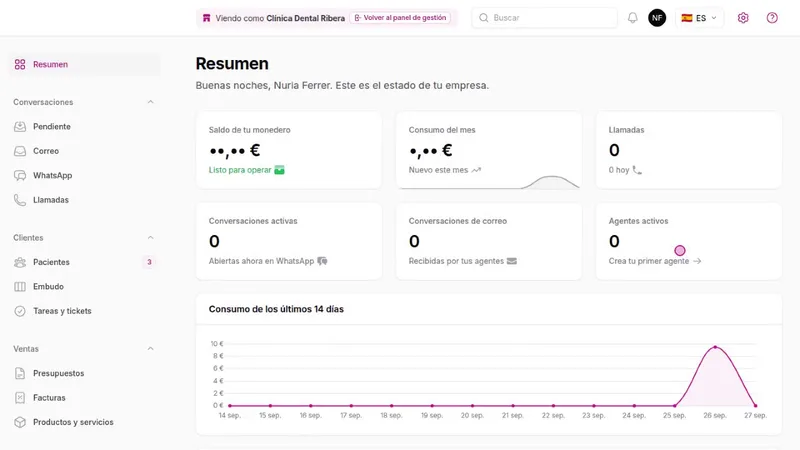The height and width of the screenshot is (450, 800).
Task: Open Presupuestos
Action: 84,373
